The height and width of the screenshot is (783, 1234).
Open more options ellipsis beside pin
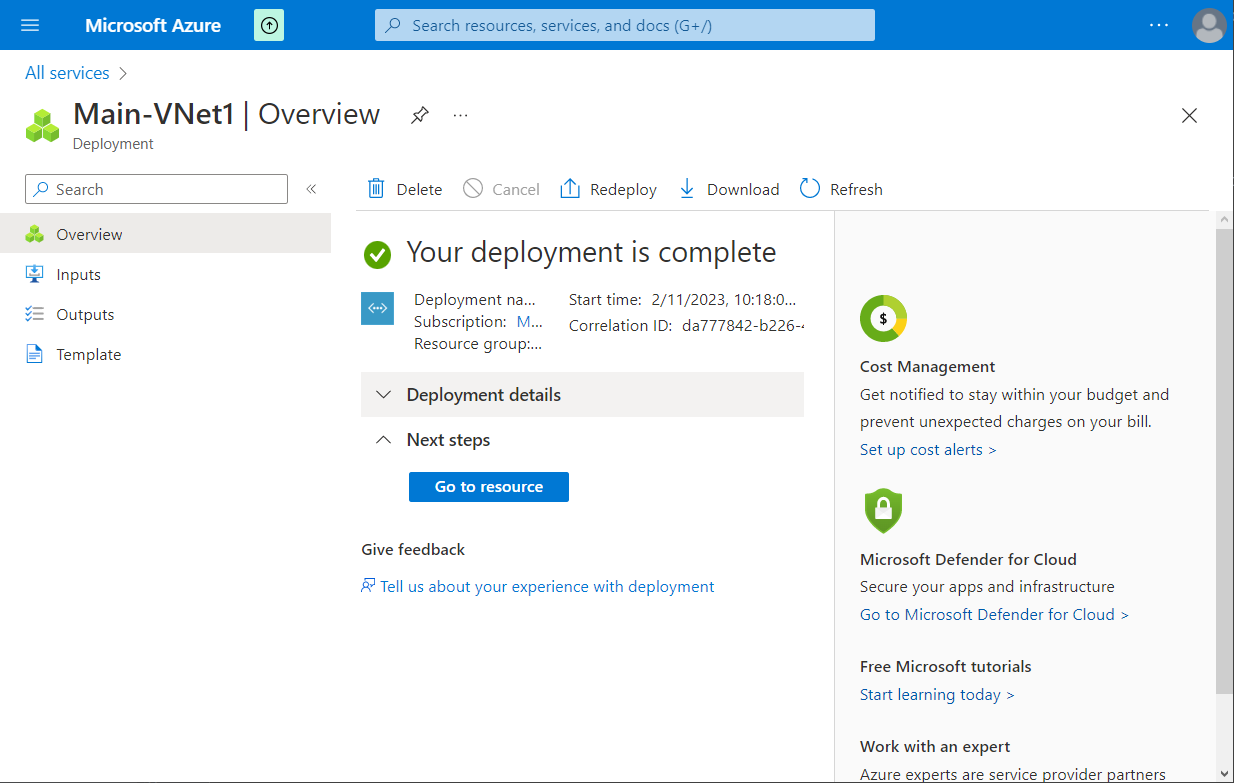pyautogui.click(x=460, y=115)
